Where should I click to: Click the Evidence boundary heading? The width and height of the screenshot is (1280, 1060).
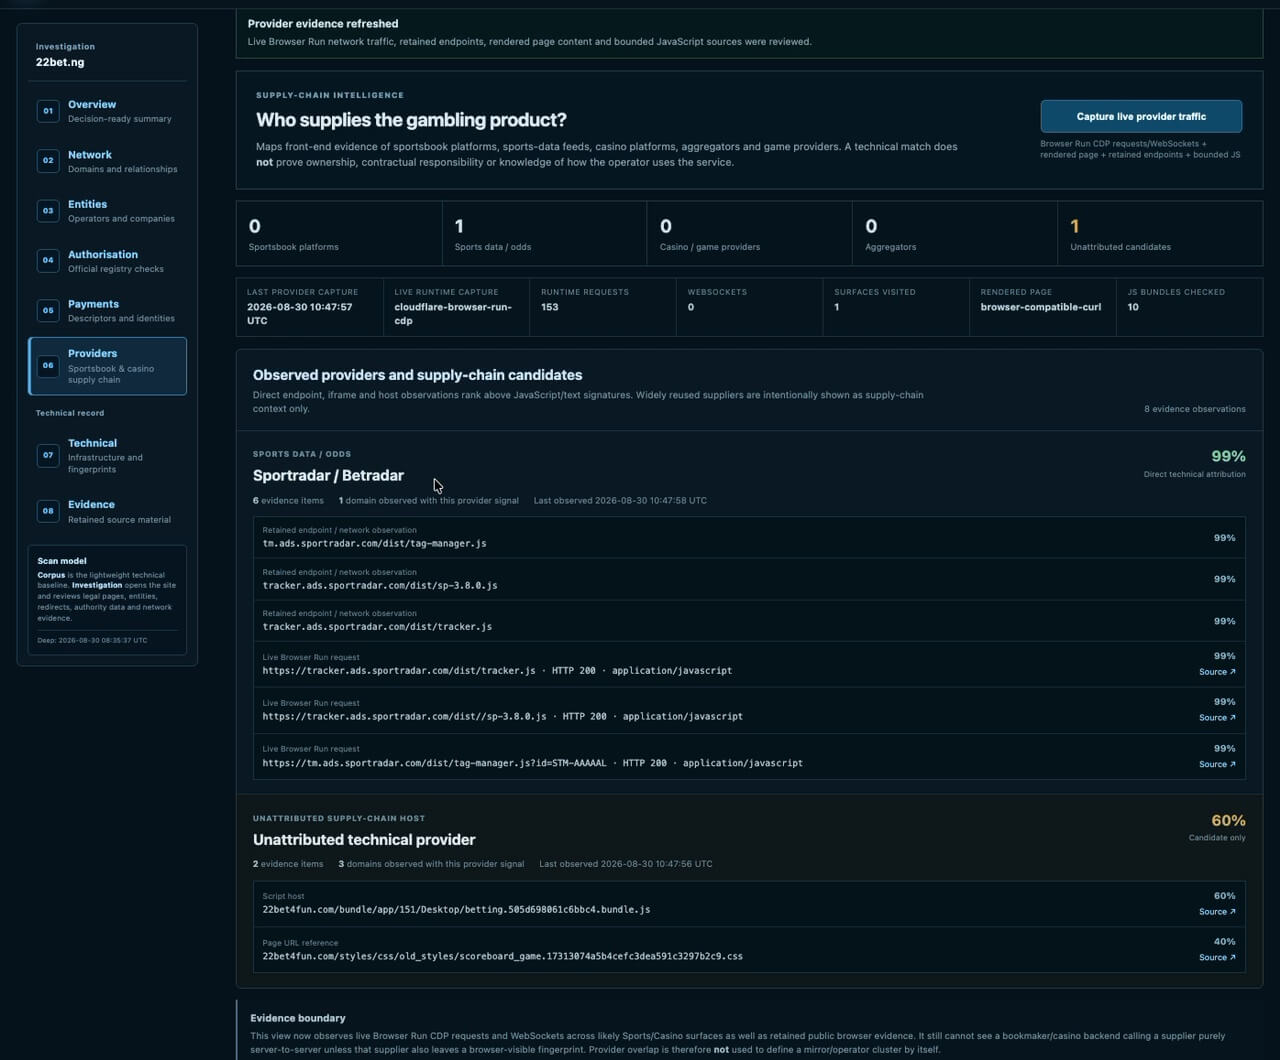point(298,1018)
